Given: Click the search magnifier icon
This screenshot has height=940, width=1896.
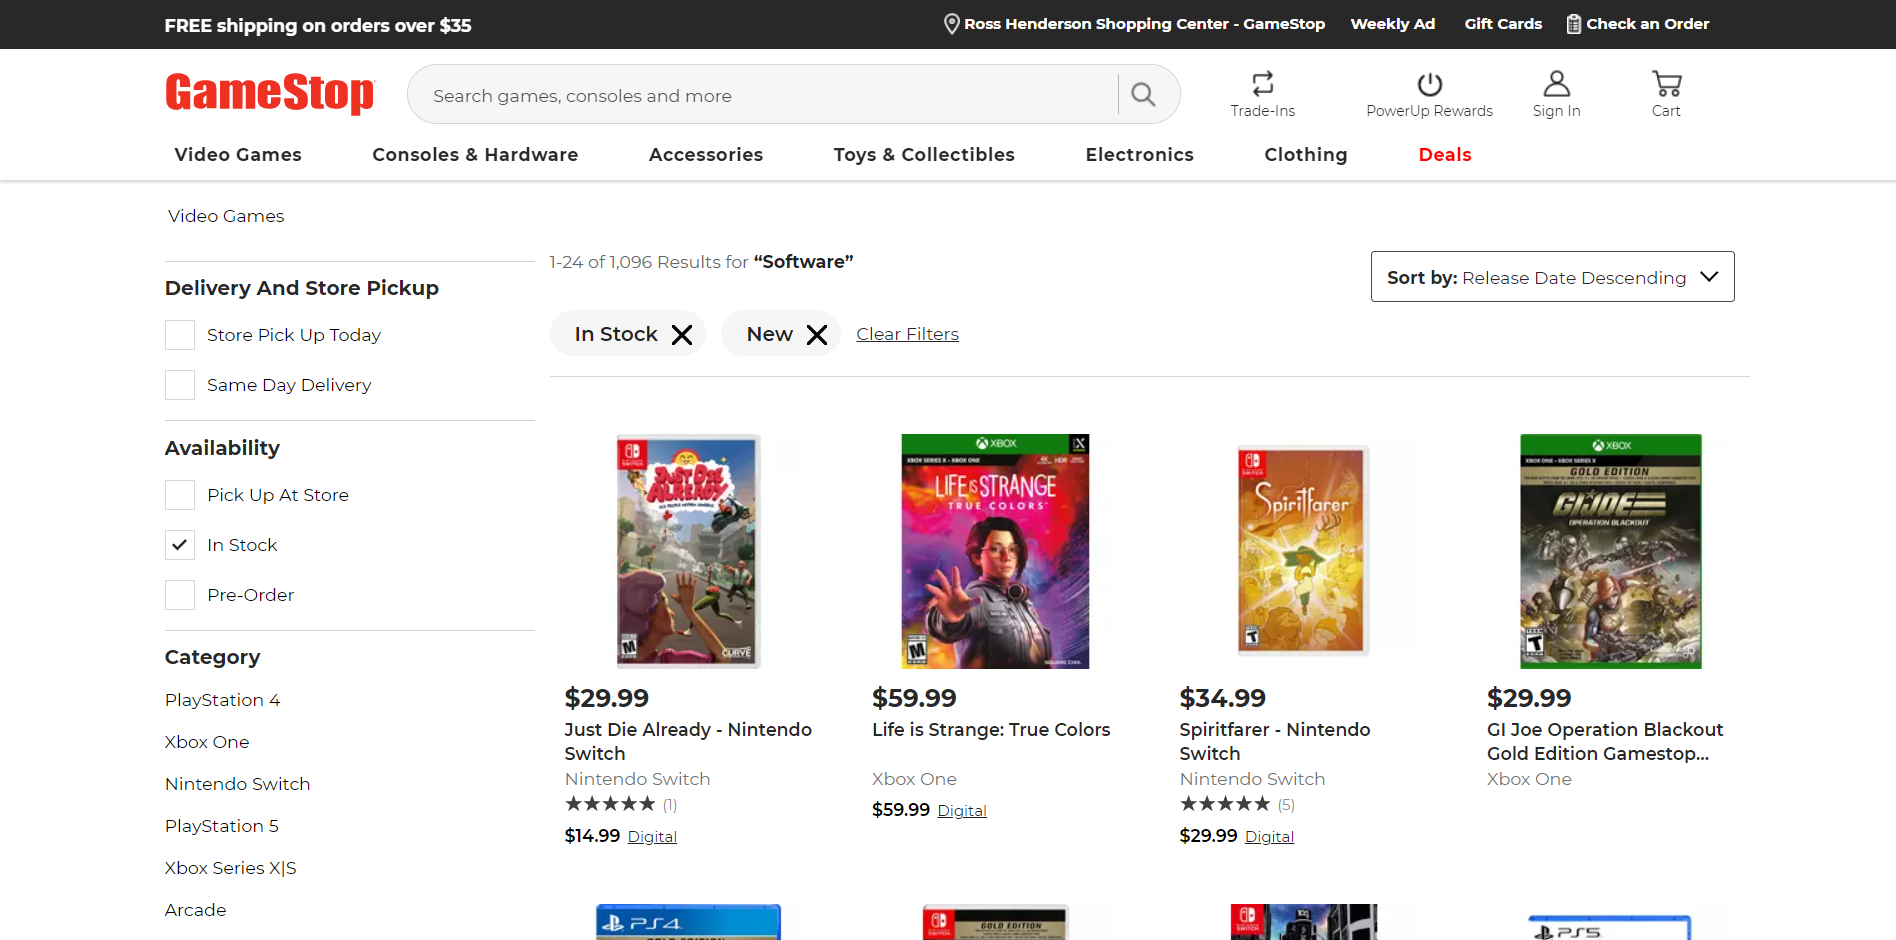Looking at the screenshot, I should click(1143, 94).
